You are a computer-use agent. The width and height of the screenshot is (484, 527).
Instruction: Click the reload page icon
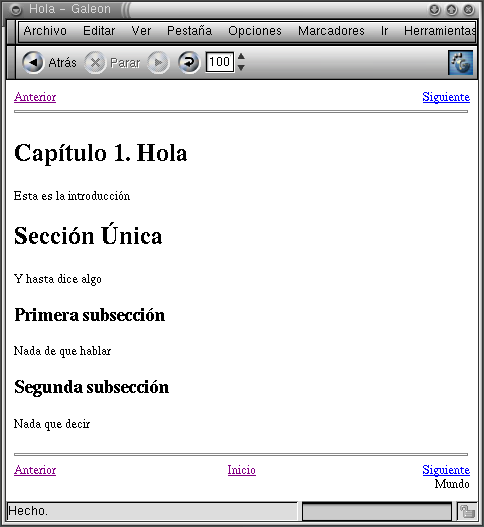click(189, 63)
